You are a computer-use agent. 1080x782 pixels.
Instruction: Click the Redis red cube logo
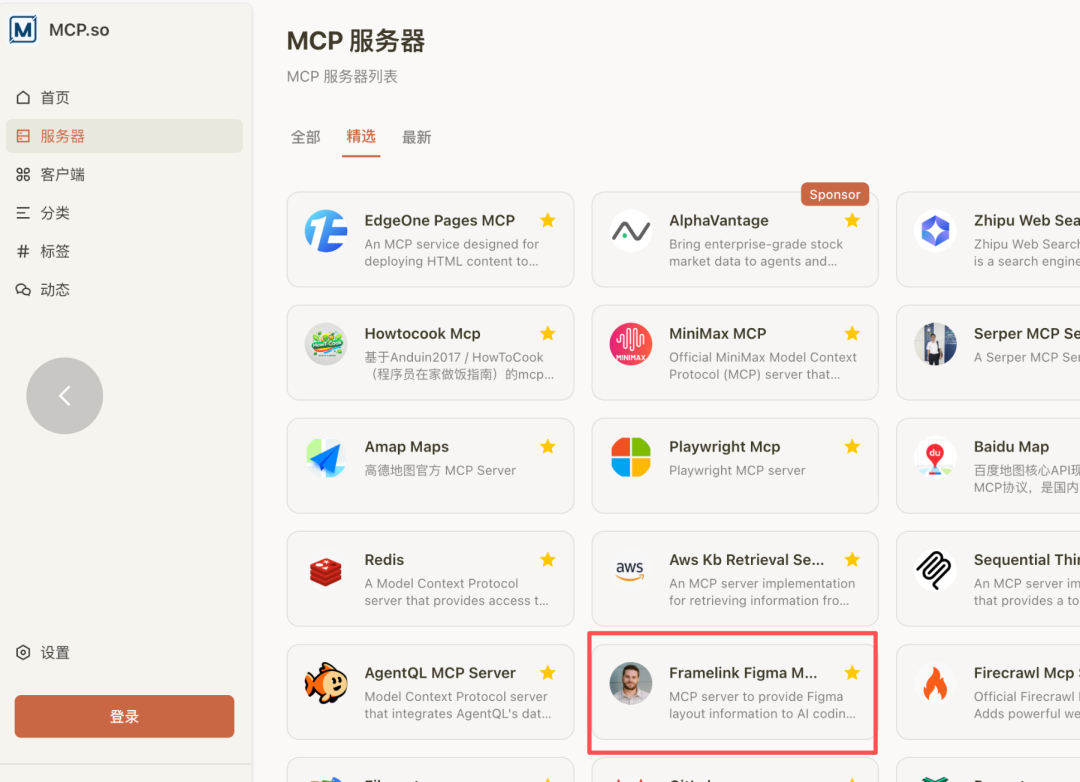pos(326,570)
